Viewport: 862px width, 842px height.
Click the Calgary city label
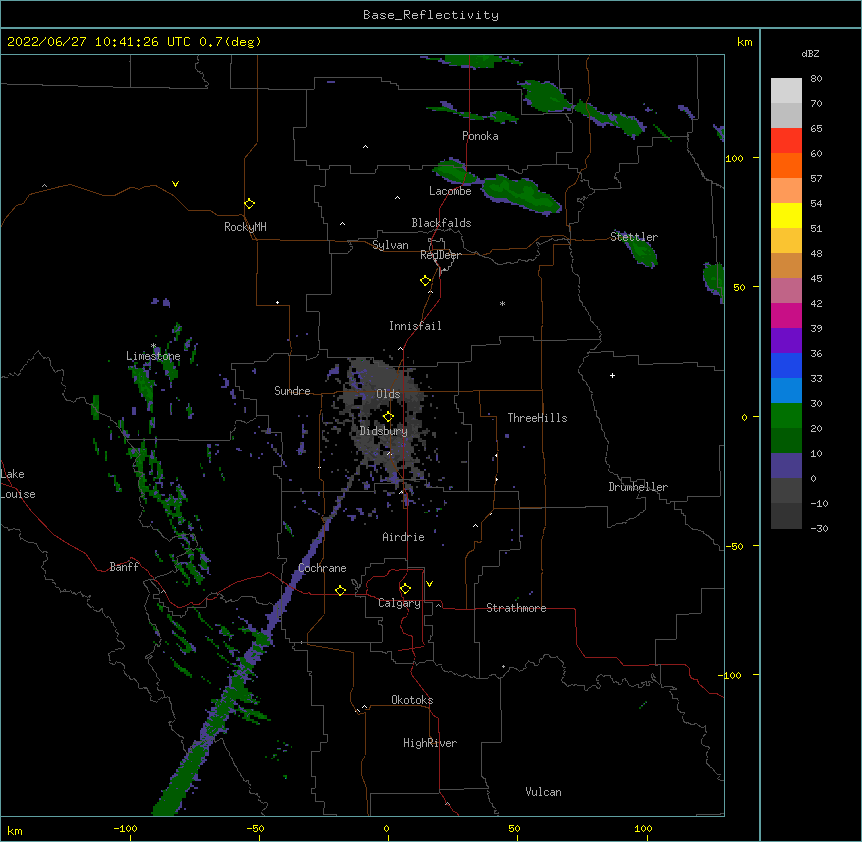point(400,603)
